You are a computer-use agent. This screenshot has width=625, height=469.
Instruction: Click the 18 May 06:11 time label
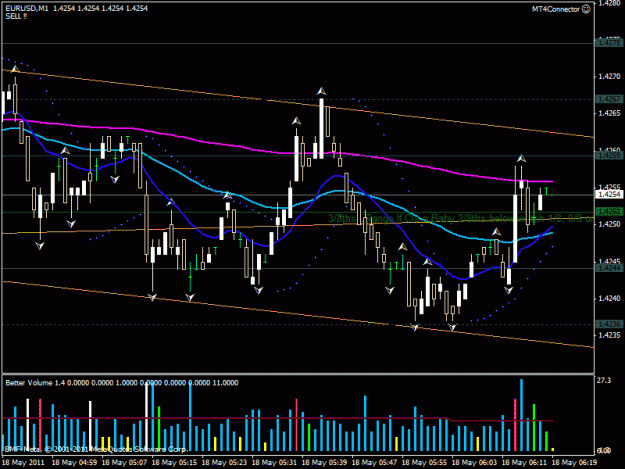click(x=525, y=463)
